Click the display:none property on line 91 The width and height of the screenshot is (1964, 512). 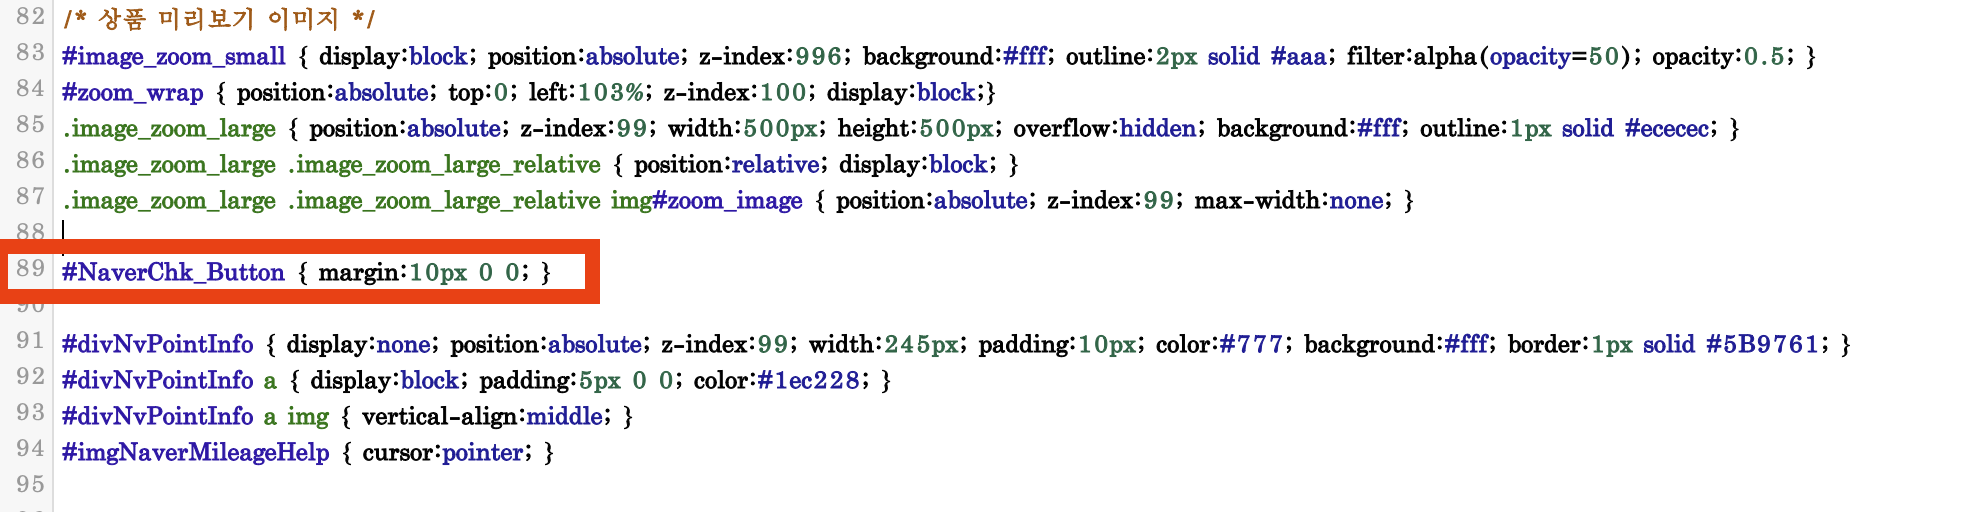[x=358, y=344]
